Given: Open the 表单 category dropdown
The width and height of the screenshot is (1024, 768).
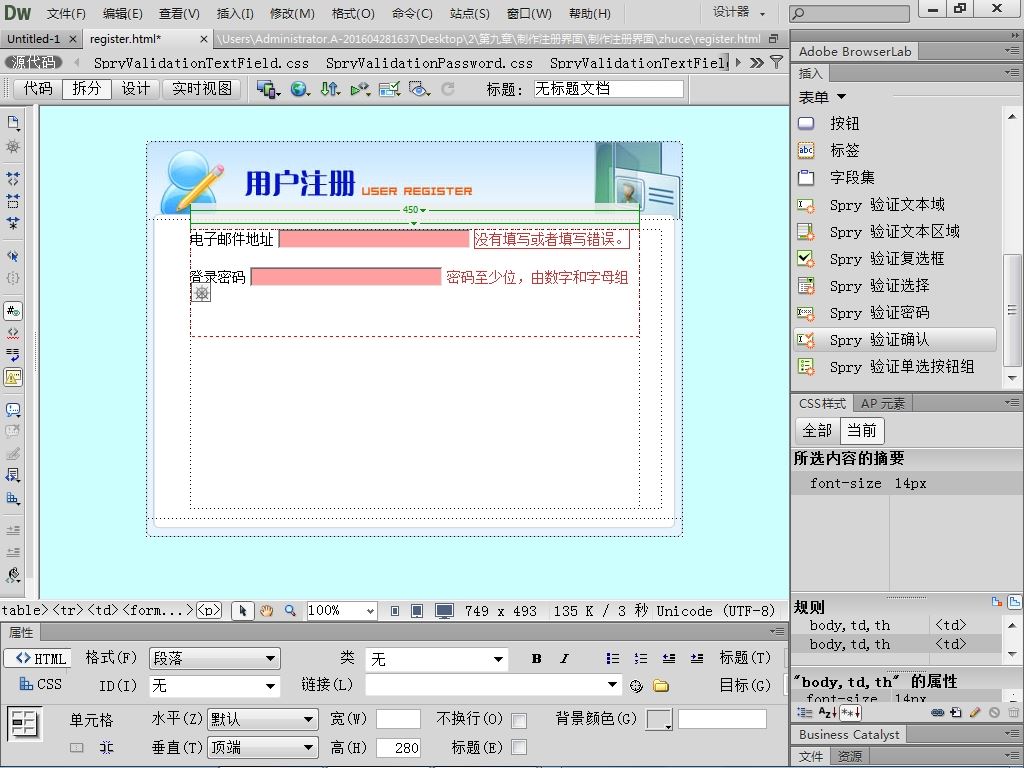Looking at the screenshot, I should pos(822,97).
